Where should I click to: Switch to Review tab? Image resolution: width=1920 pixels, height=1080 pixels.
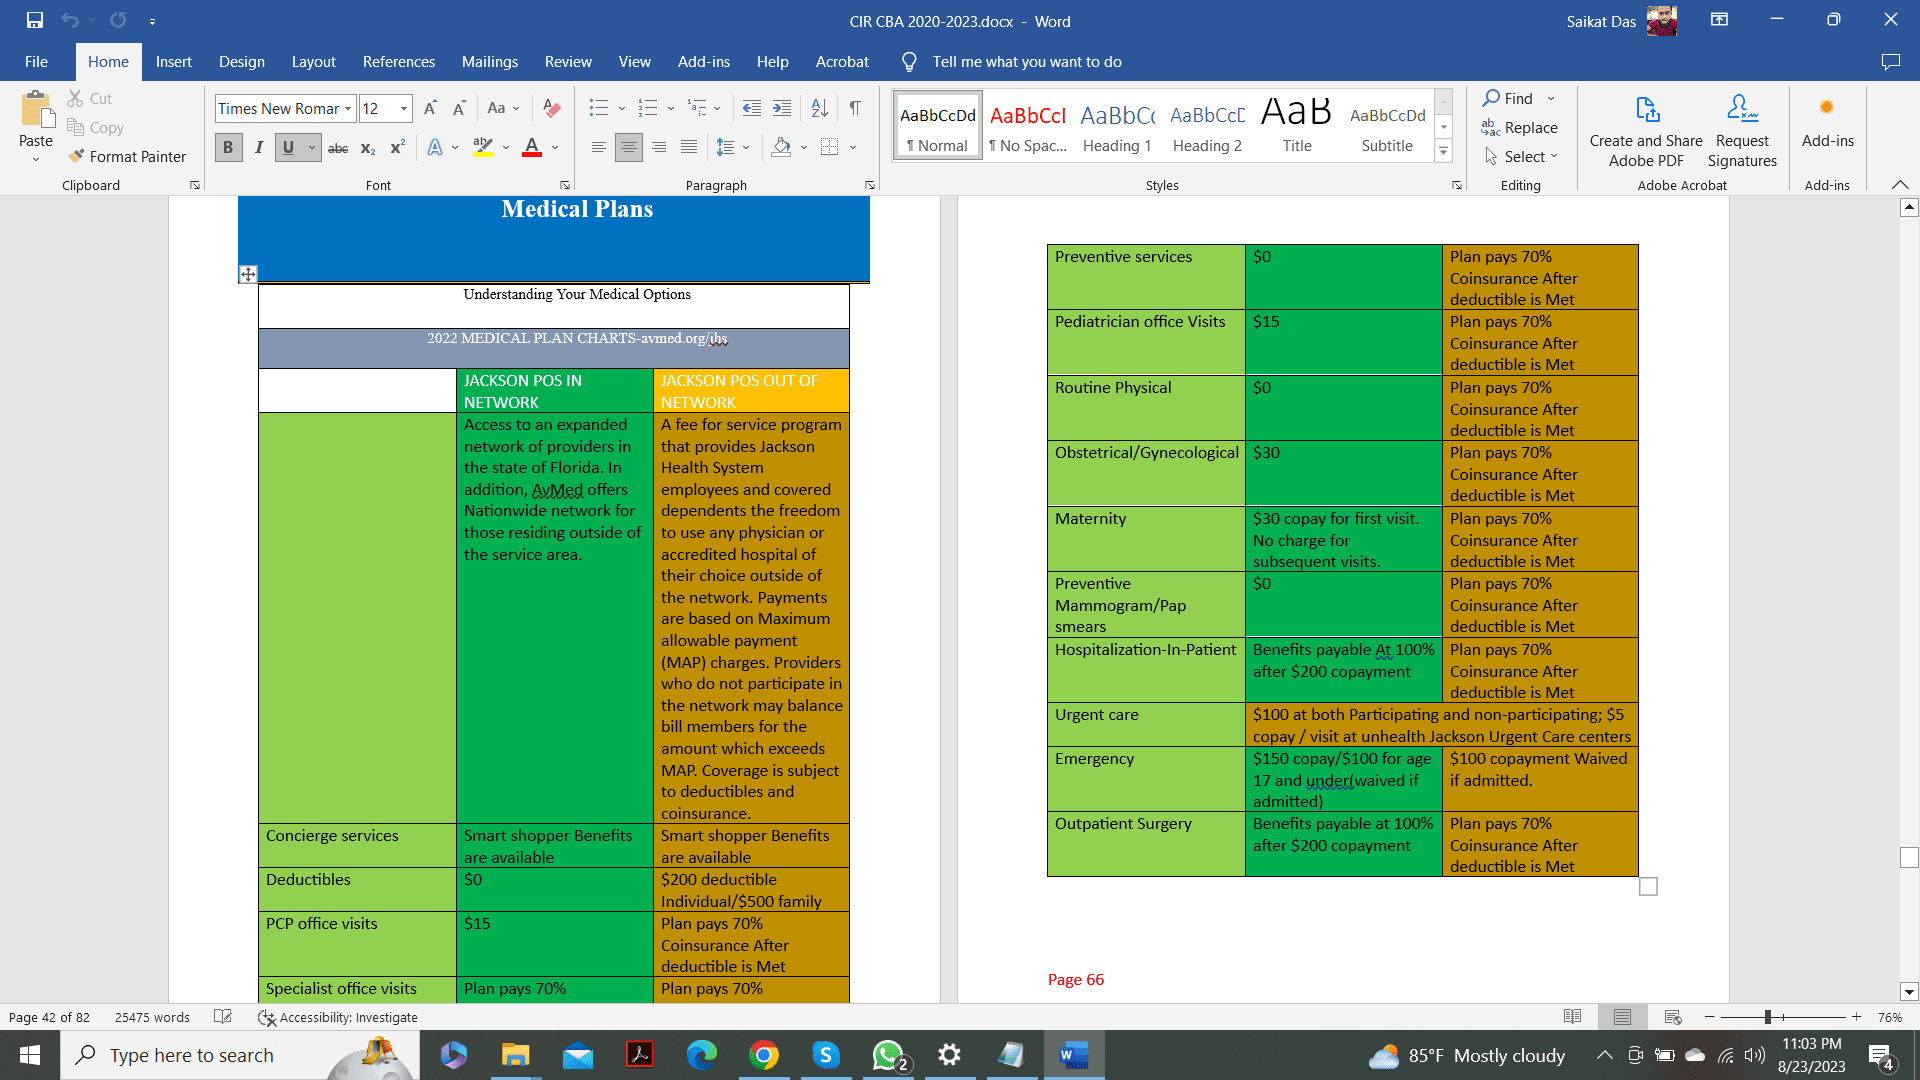click(568, 62)
